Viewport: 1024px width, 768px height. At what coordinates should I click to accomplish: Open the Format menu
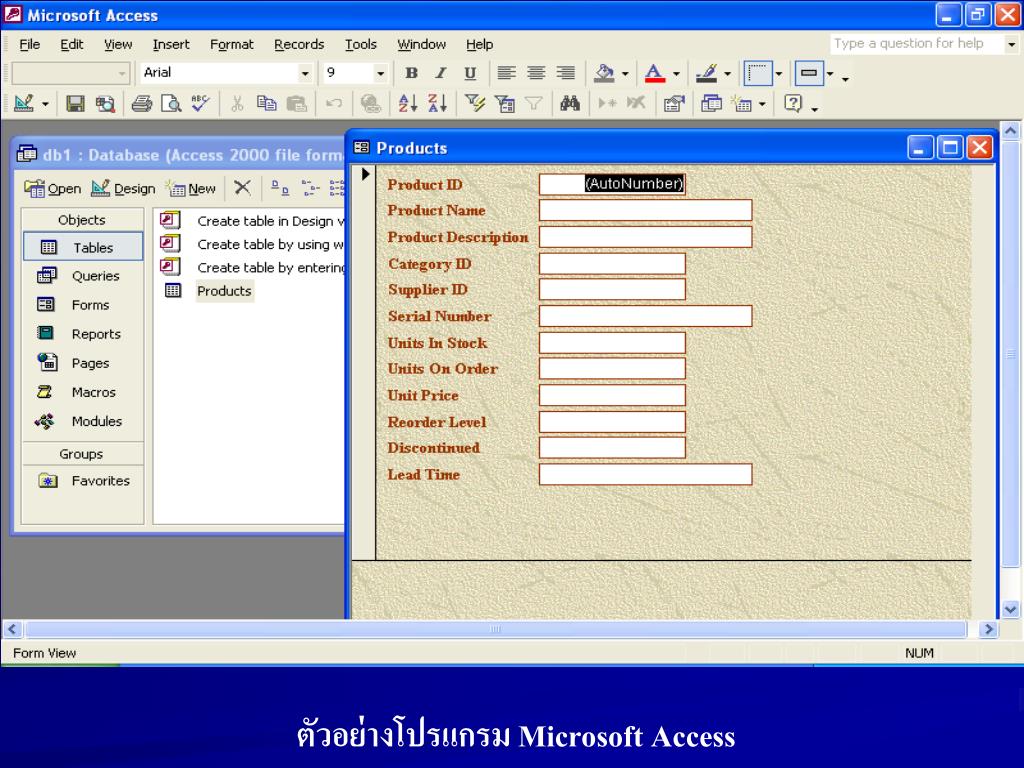point(231,44)
